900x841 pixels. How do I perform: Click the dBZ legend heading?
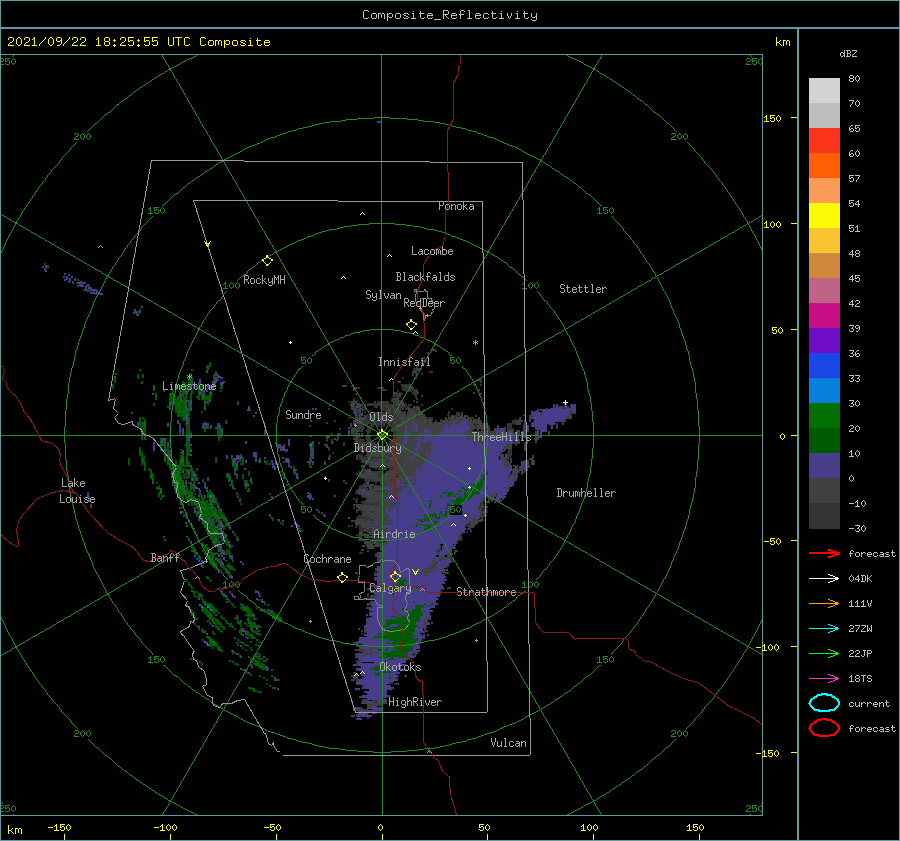coord(848,53)
